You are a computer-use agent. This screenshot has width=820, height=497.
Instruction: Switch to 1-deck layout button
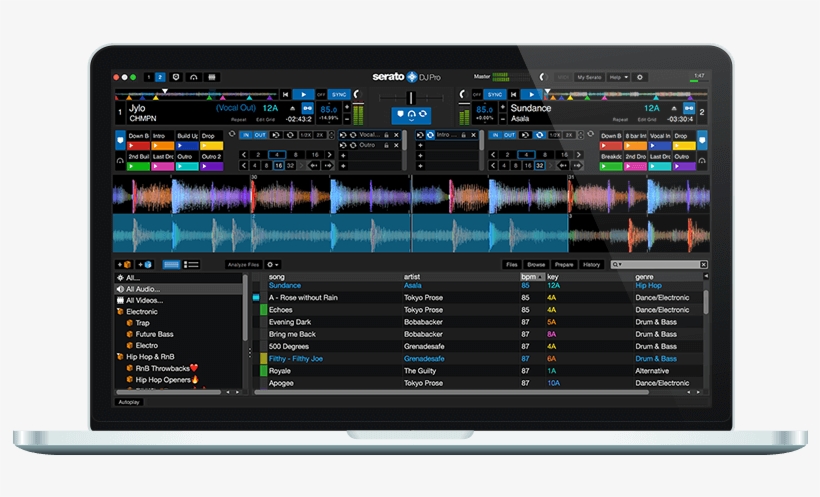click(149, 77)
